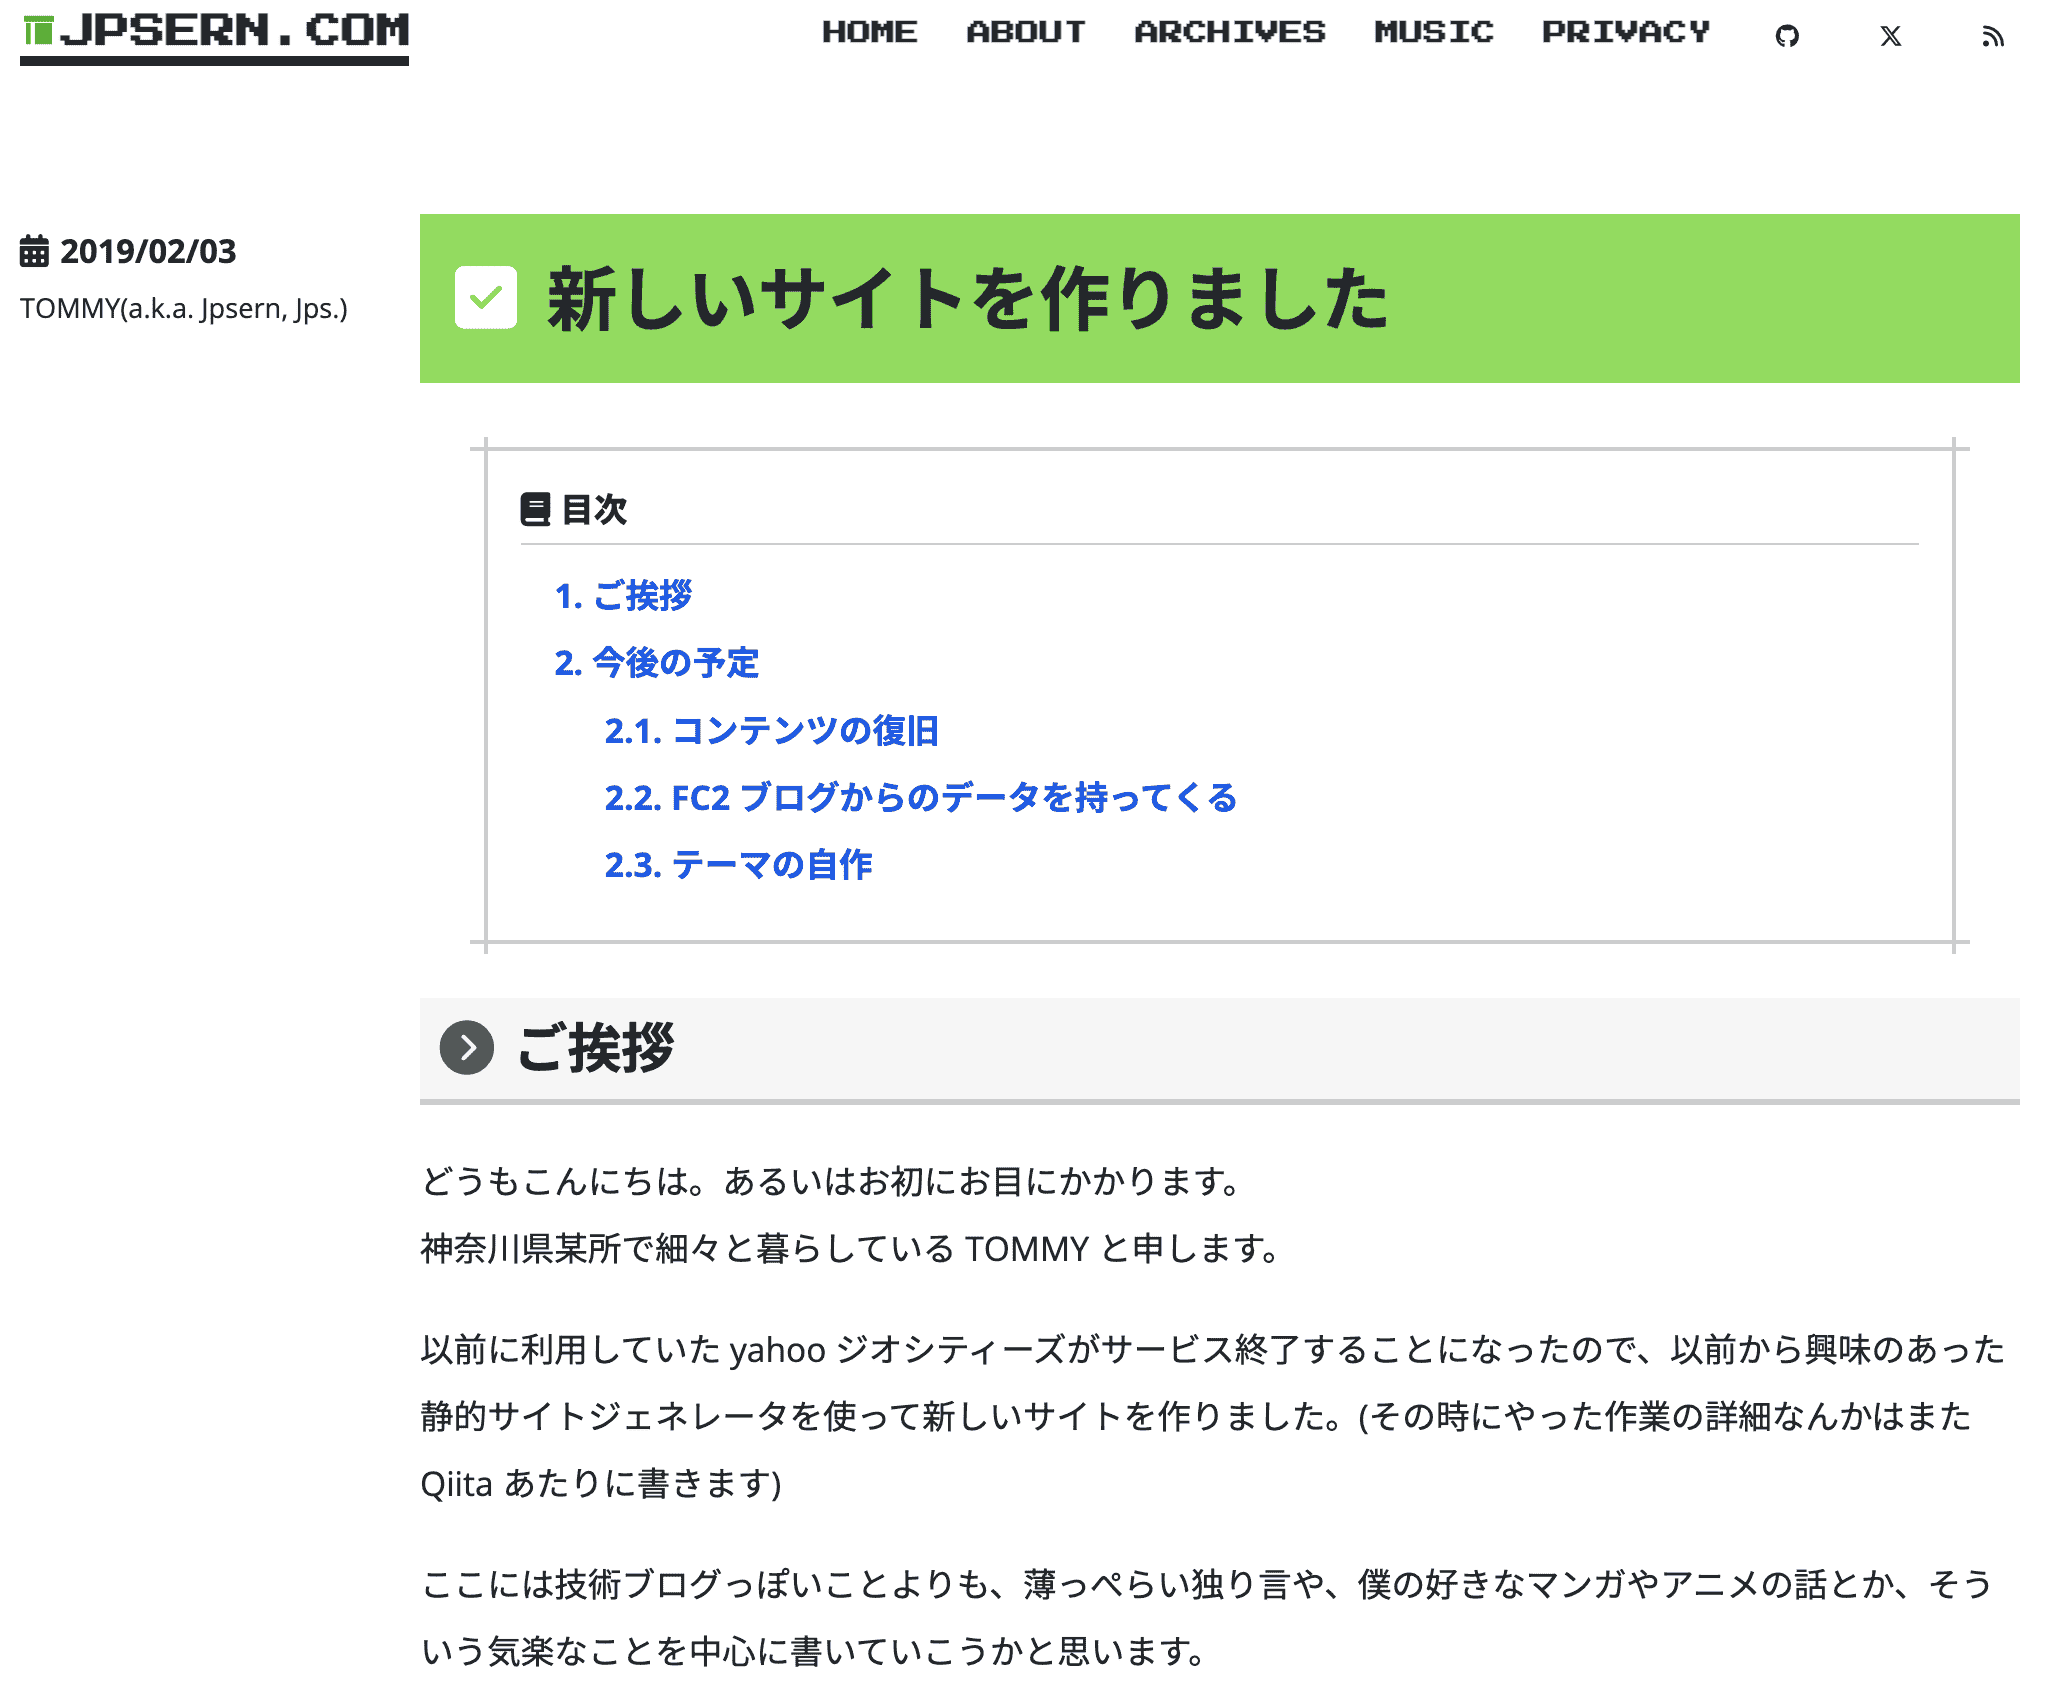2054x1708 pixels.
Task: Click the green checkmark icon in the title banner
Action: [x=486, y=297]
